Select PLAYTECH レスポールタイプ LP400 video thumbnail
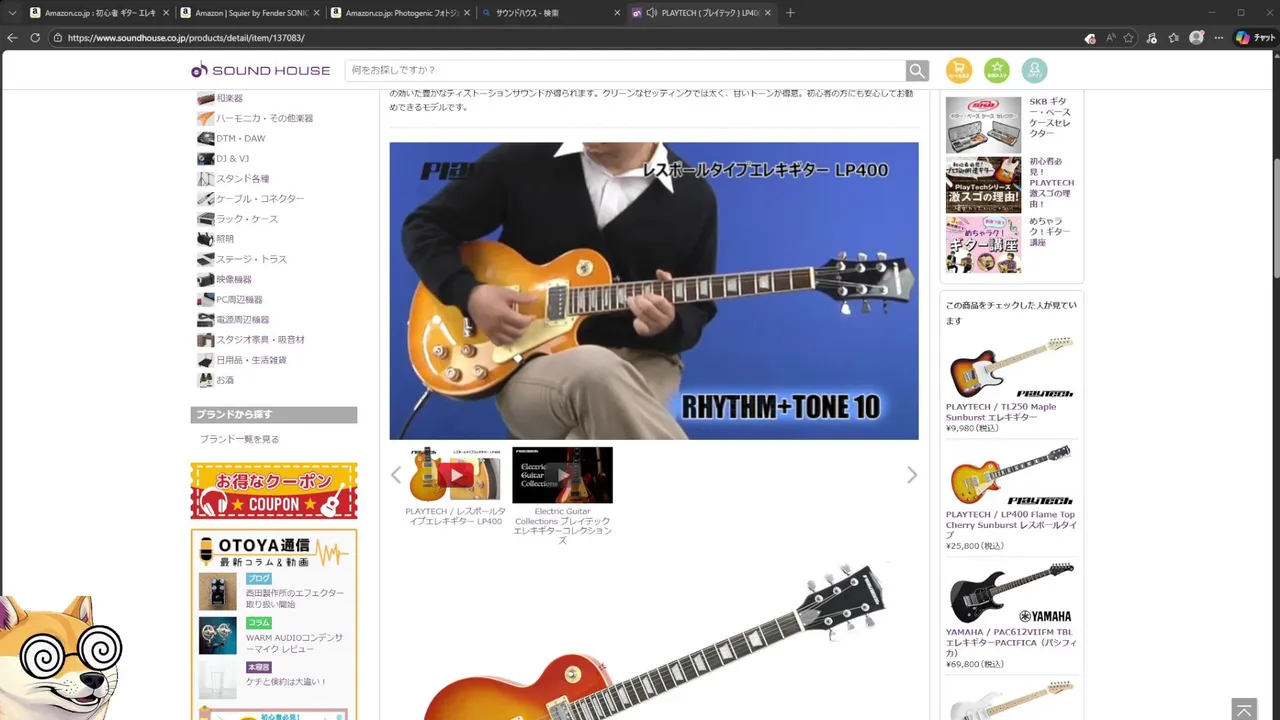The width and height of the screenshot is (1280, 720). (455, 475)
